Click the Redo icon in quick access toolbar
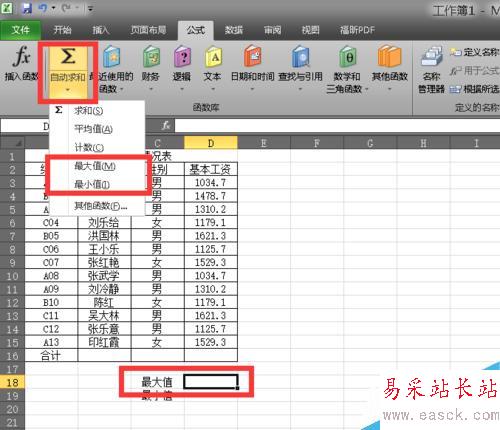 (x=66, y=8)
